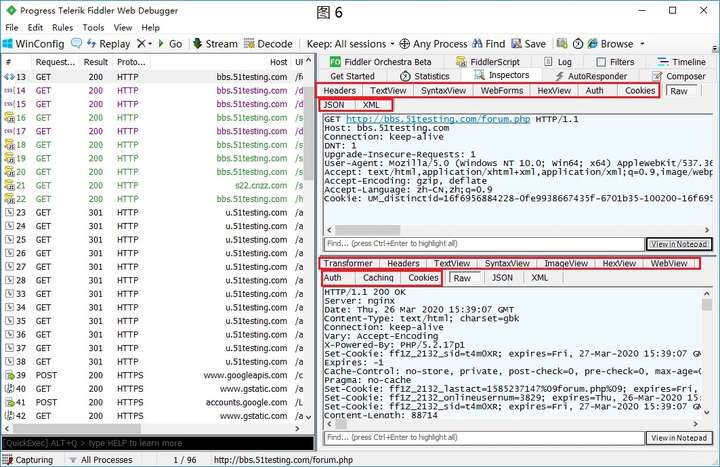Open the Rules menu
The image size is (720, 467).
pyautogui.click(x=62, y=28)
